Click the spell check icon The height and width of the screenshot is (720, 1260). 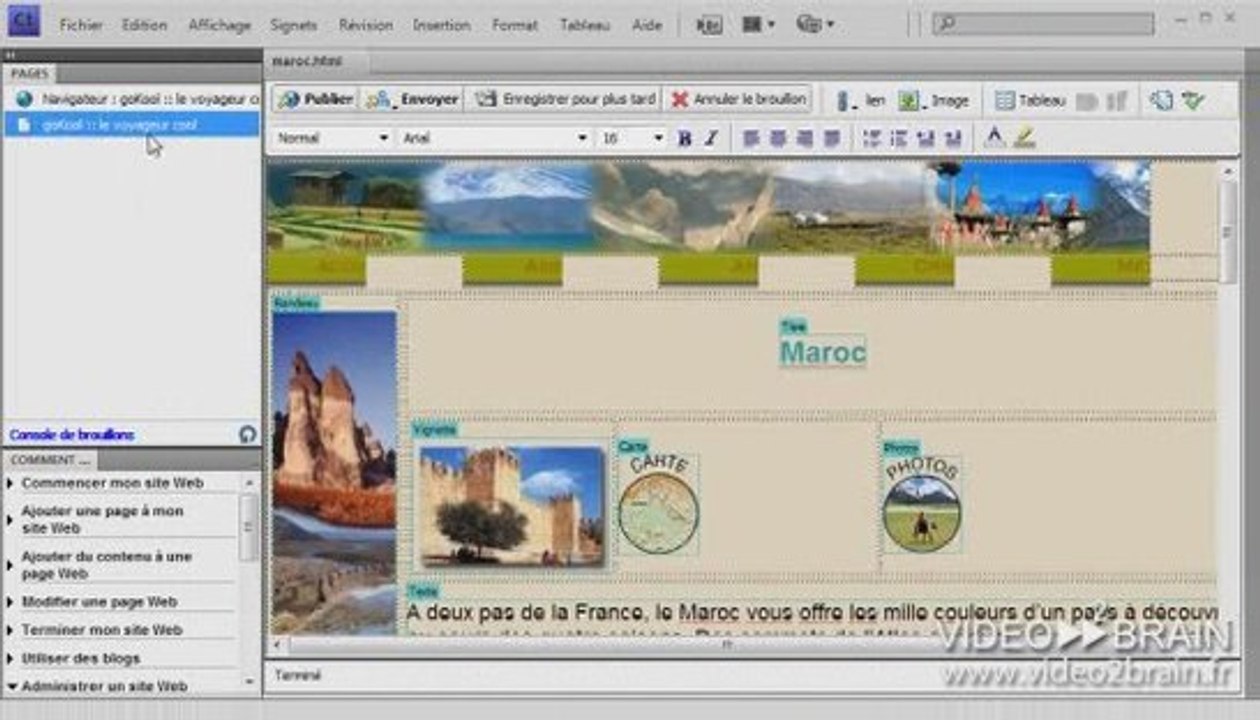click(x=1193, y=101)
